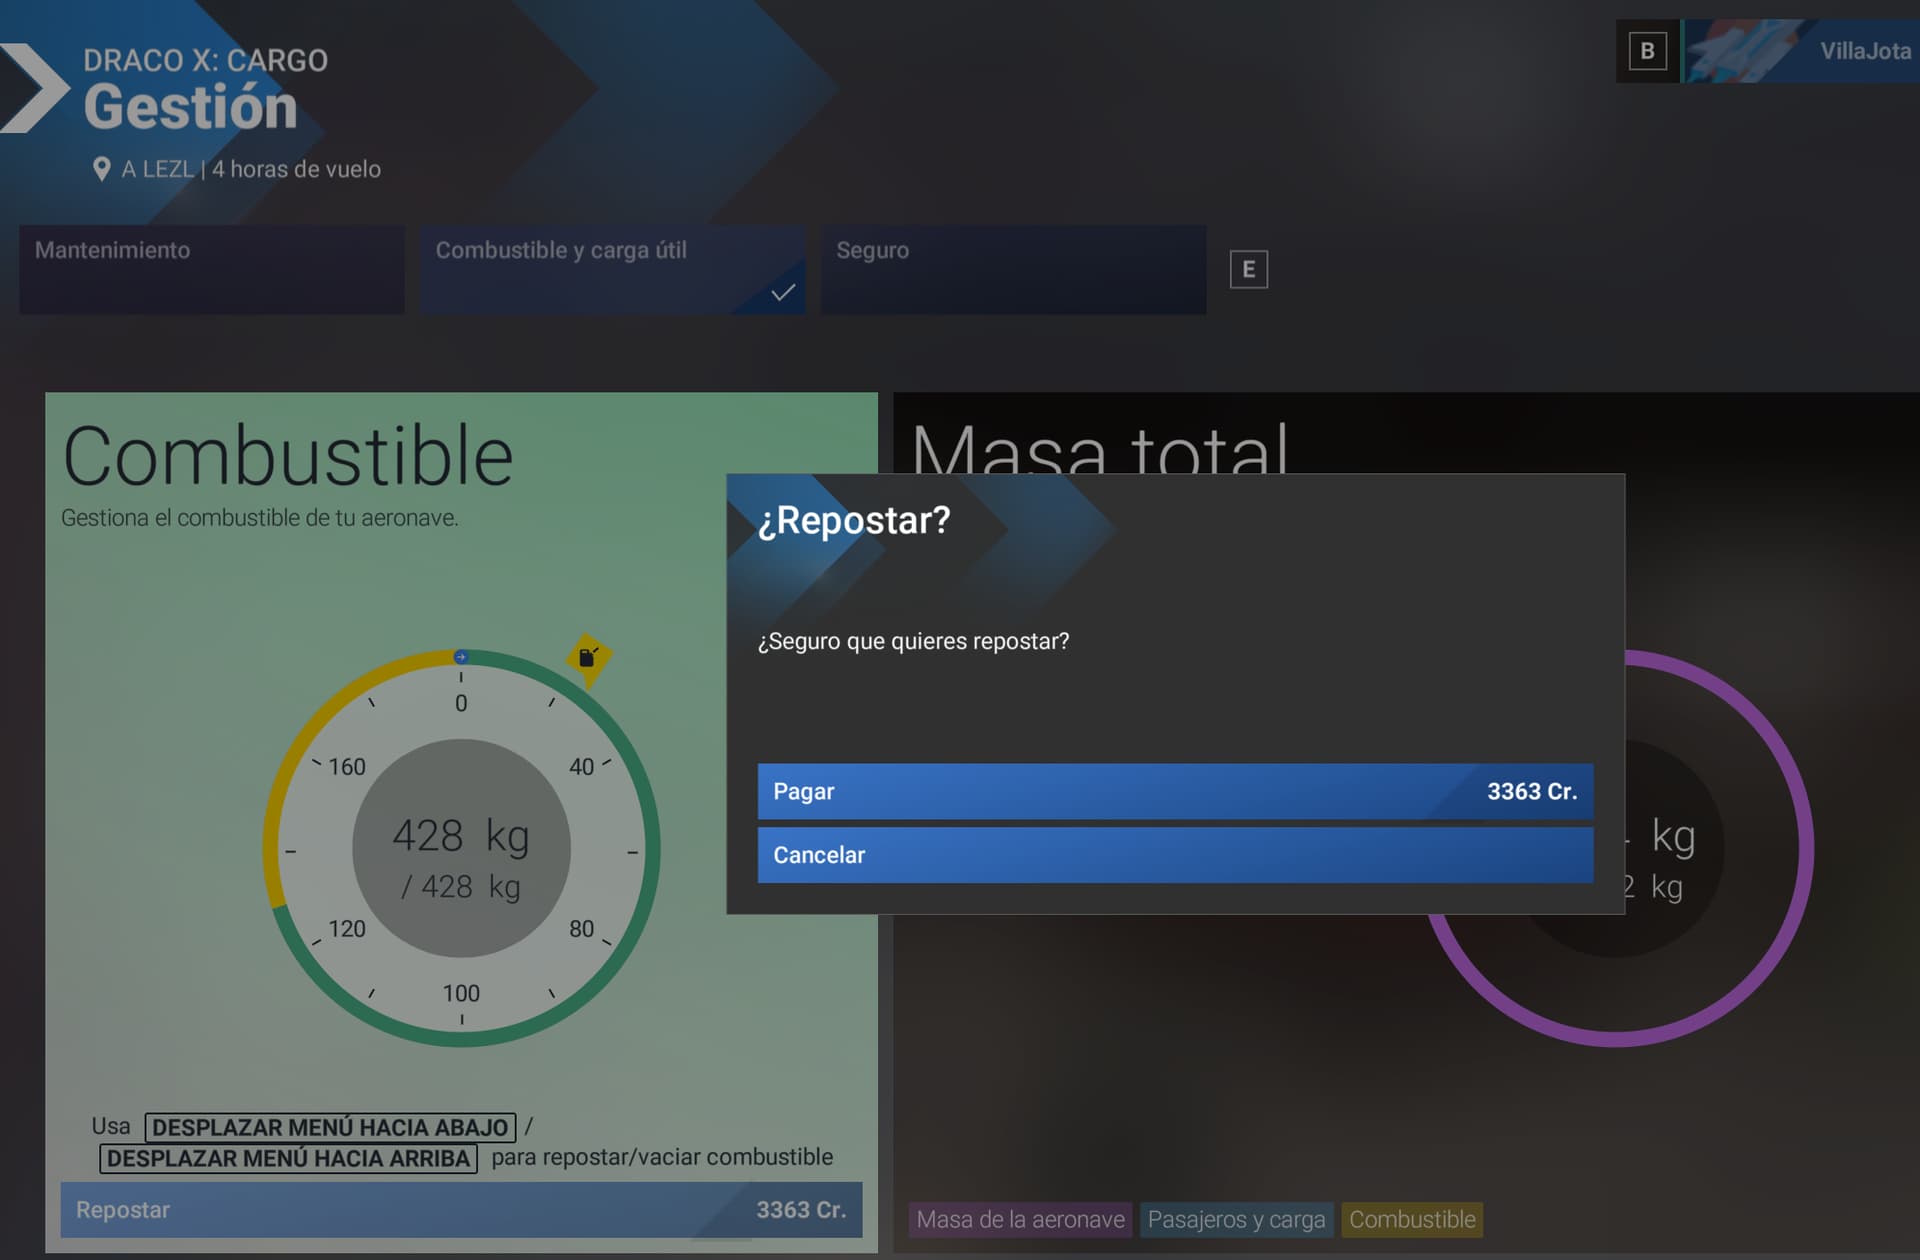
Task: Confirm refuel with the Pagar button
Action: [x=1175, y=791]
